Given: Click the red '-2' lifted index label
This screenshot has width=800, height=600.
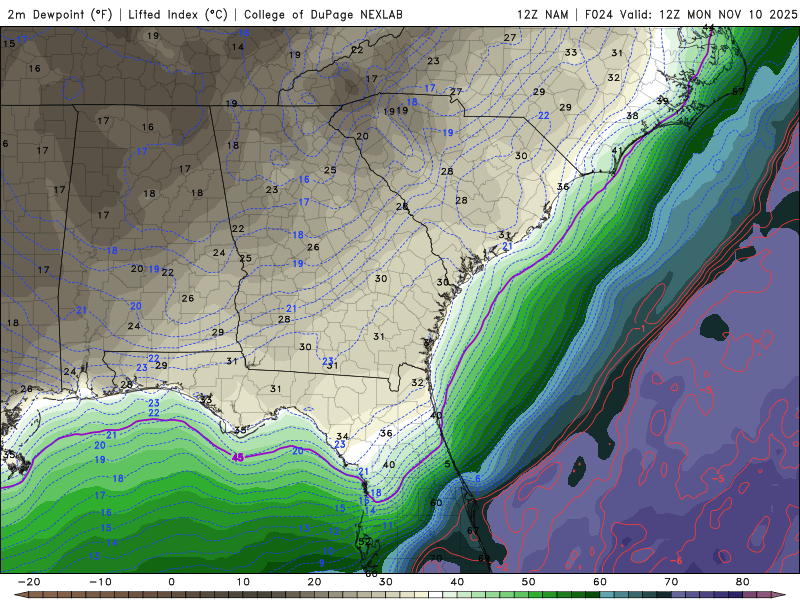Looking at the screenshot, I should point(502,567).
